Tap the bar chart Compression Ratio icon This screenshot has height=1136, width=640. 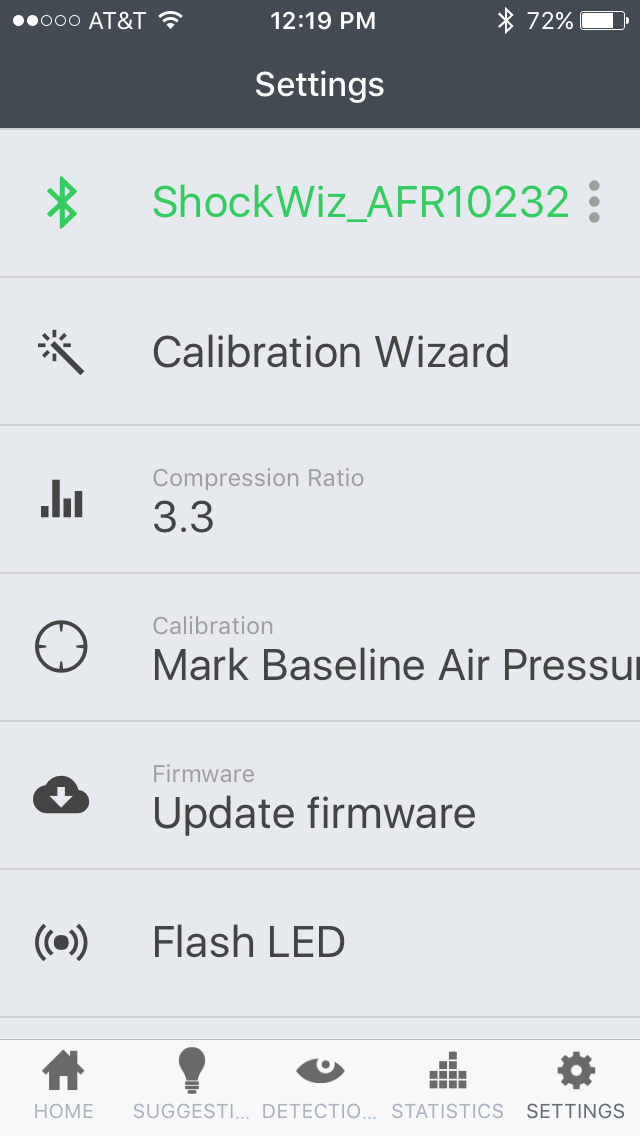62,499
